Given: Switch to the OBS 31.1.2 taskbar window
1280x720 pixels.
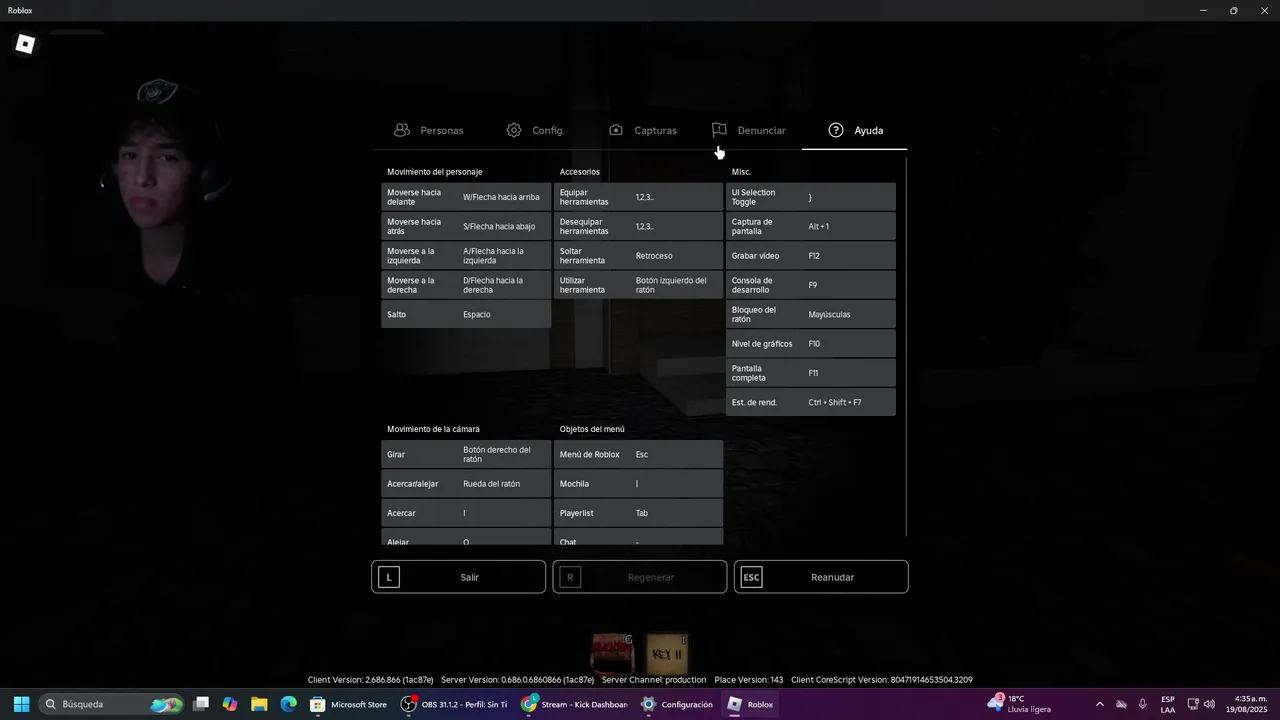Looking at the screenshot, I should [454, 704].
